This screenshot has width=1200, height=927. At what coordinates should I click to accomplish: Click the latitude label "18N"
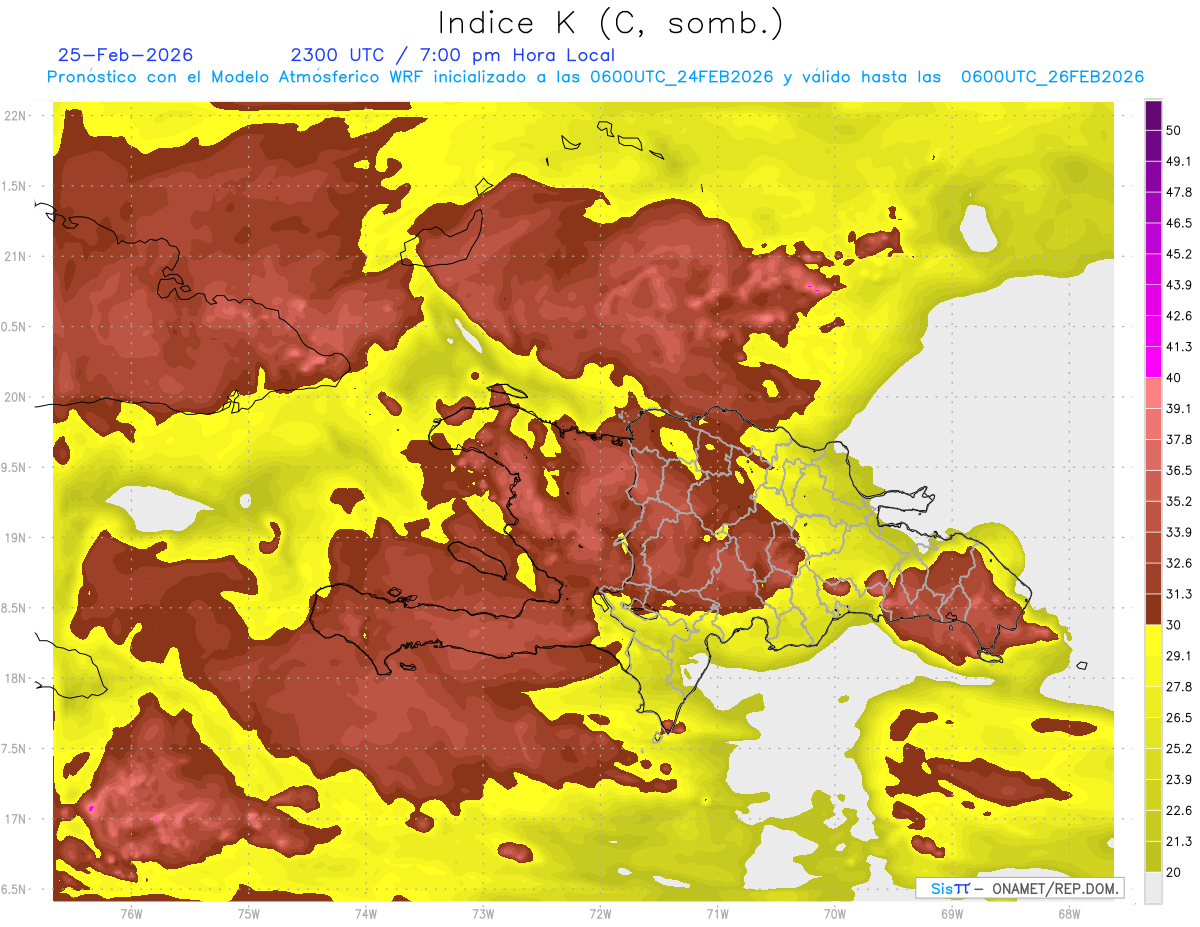pyautogui.click(x=14, y=678)
